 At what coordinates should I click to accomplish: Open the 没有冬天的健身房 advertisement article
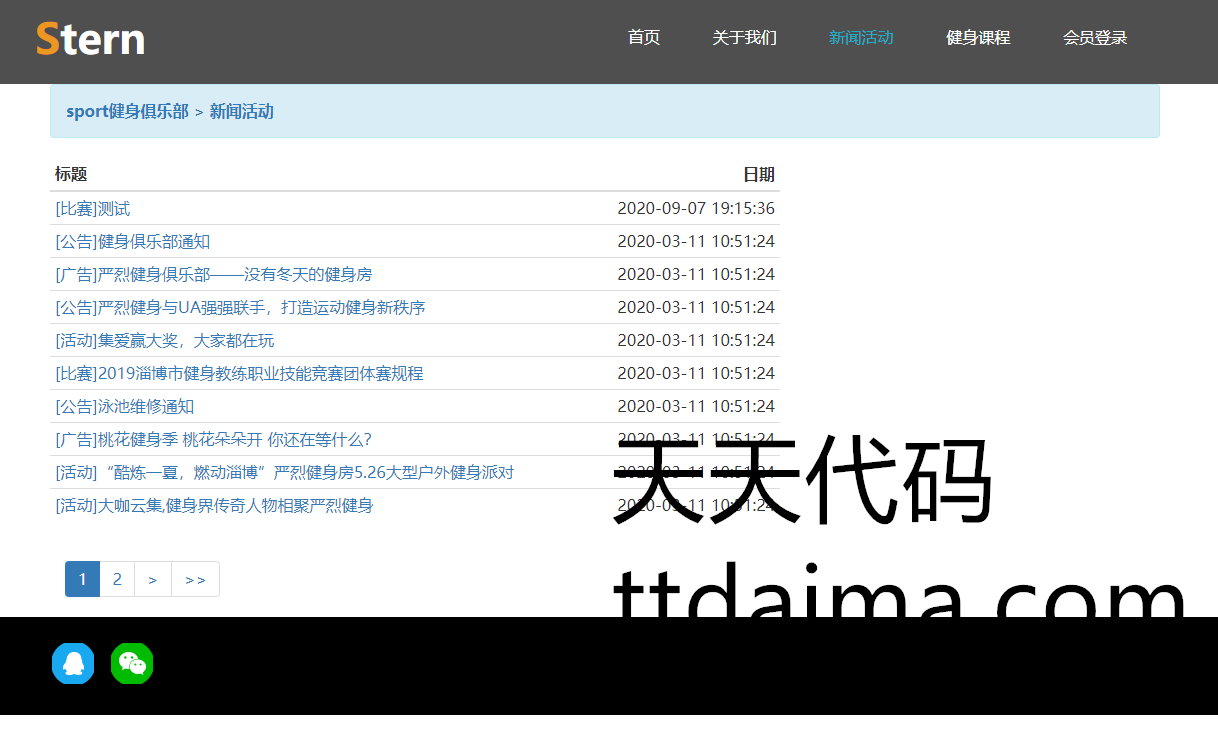tap(214, 275)
